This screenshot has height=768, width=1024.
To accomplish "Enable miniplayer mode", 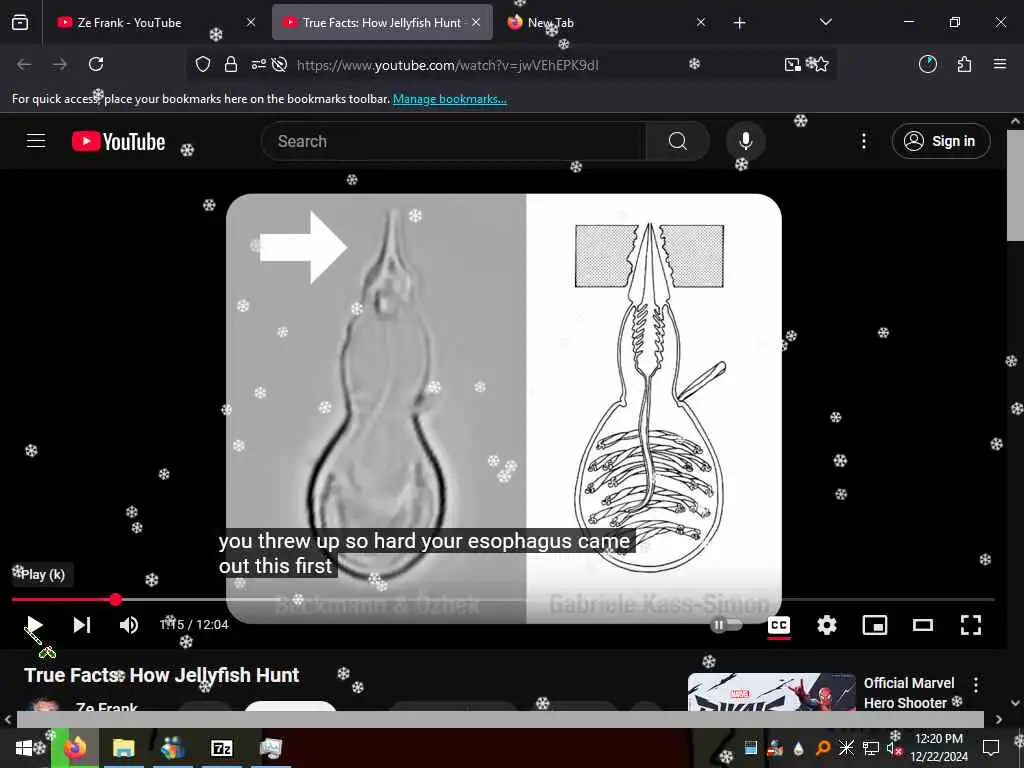I will [874, 625].
